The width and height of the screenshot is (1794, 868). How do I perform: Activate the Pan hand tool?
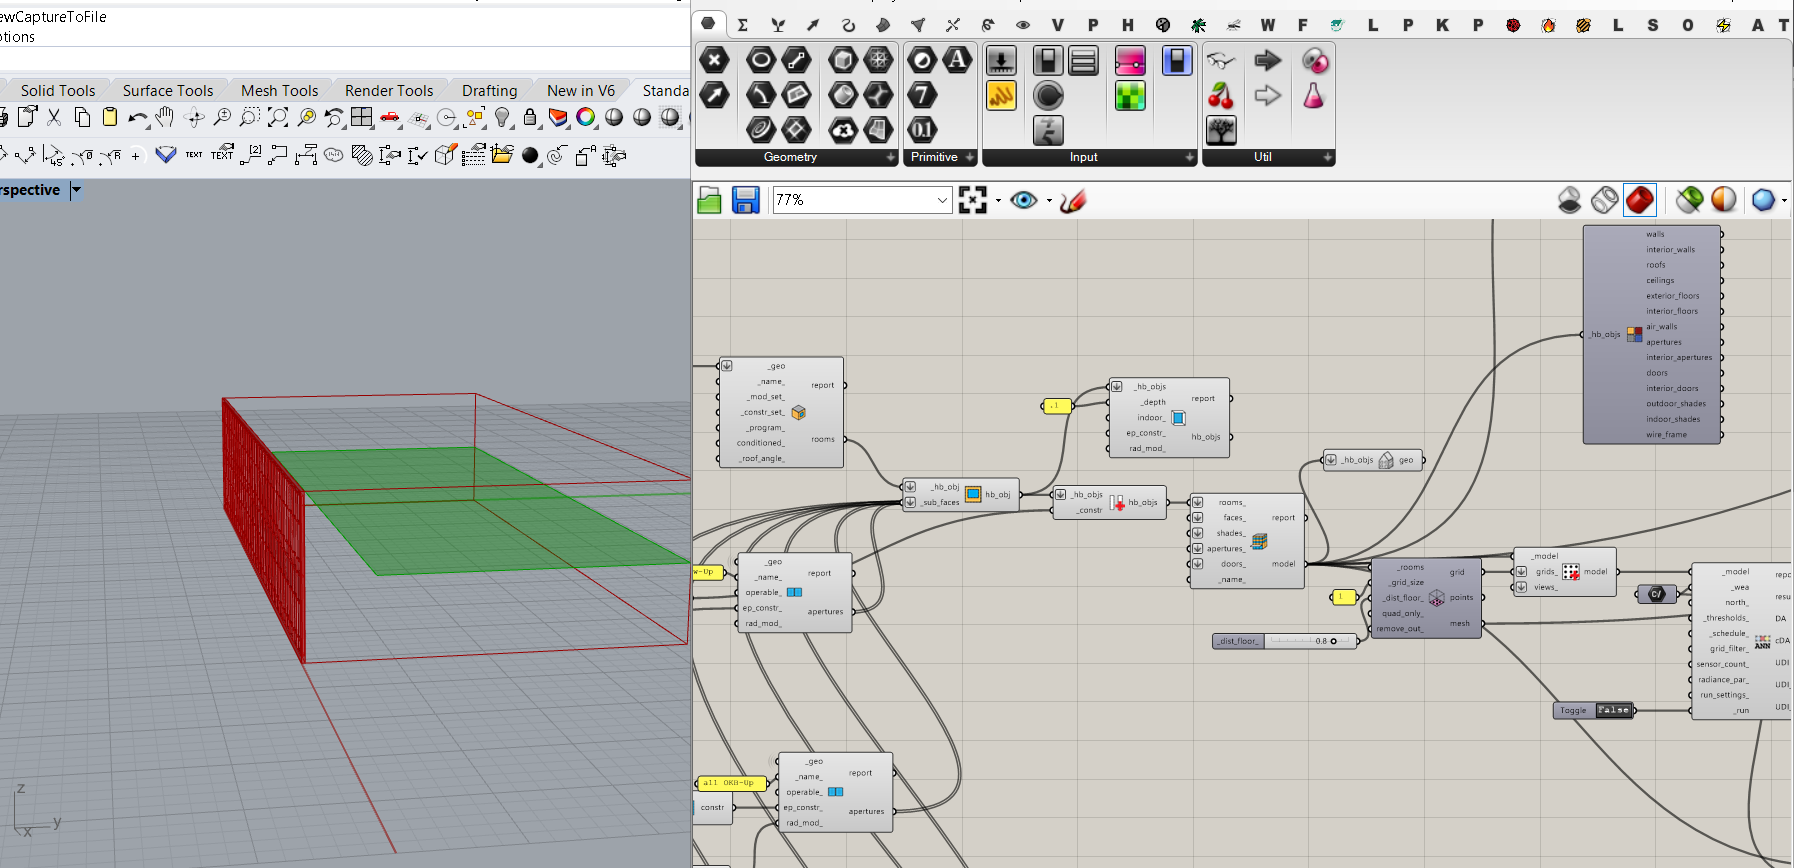pos(165,118)
